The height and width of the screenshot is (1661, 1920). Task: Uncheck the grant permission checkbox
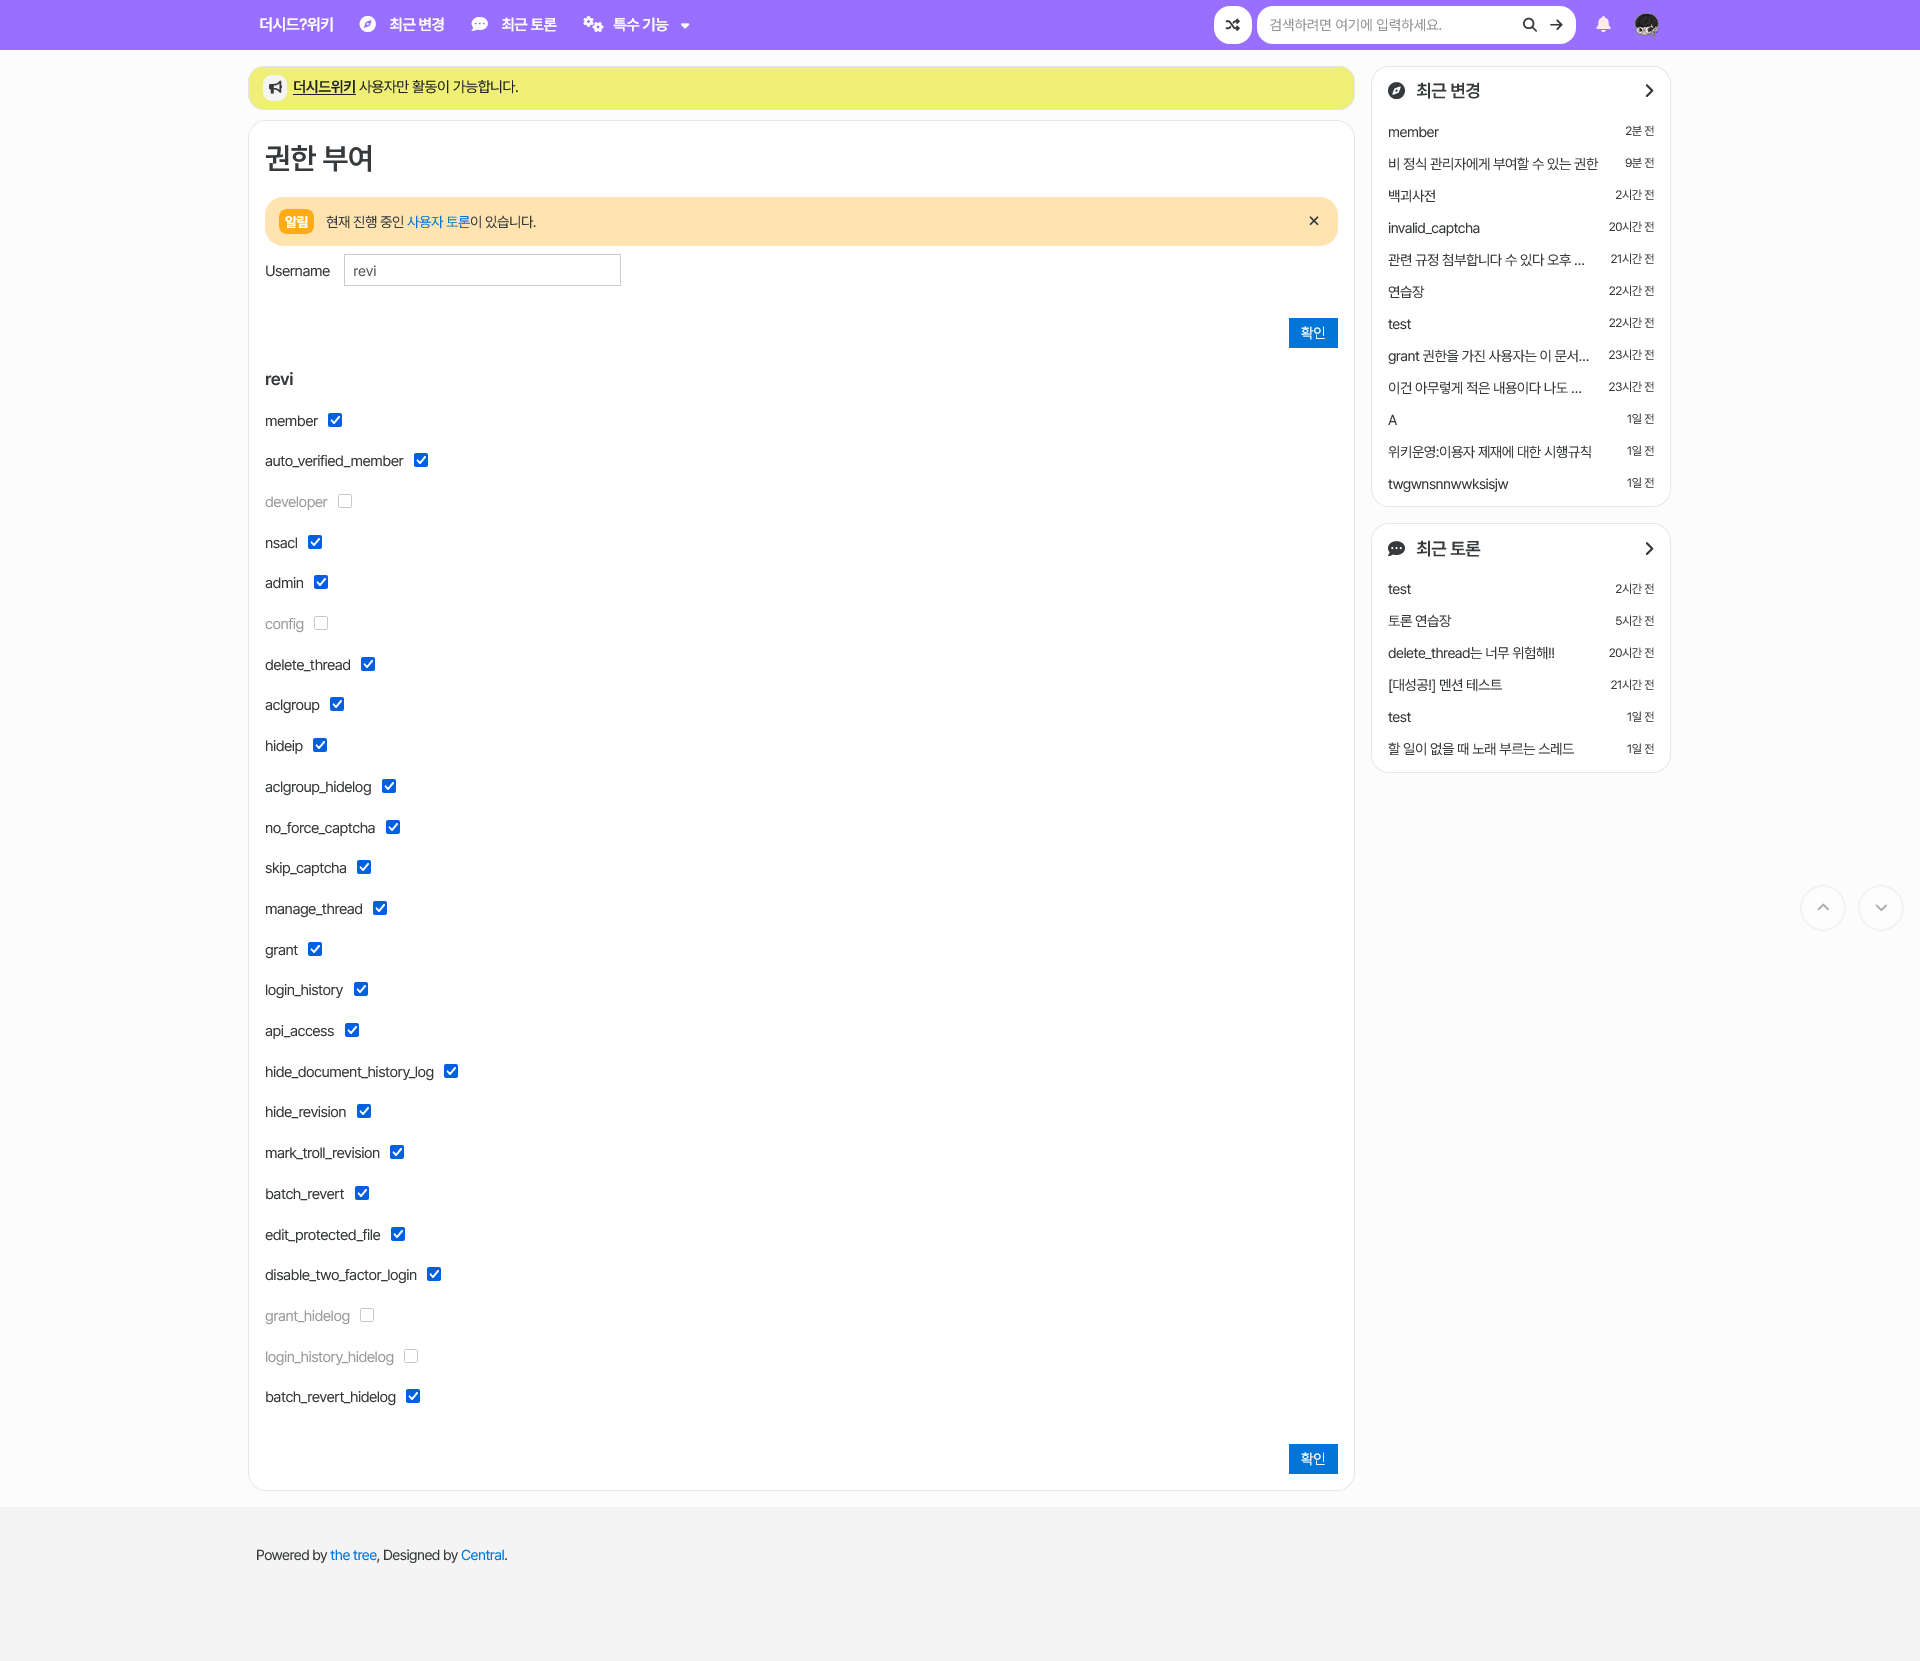click(x=315, y=949)
